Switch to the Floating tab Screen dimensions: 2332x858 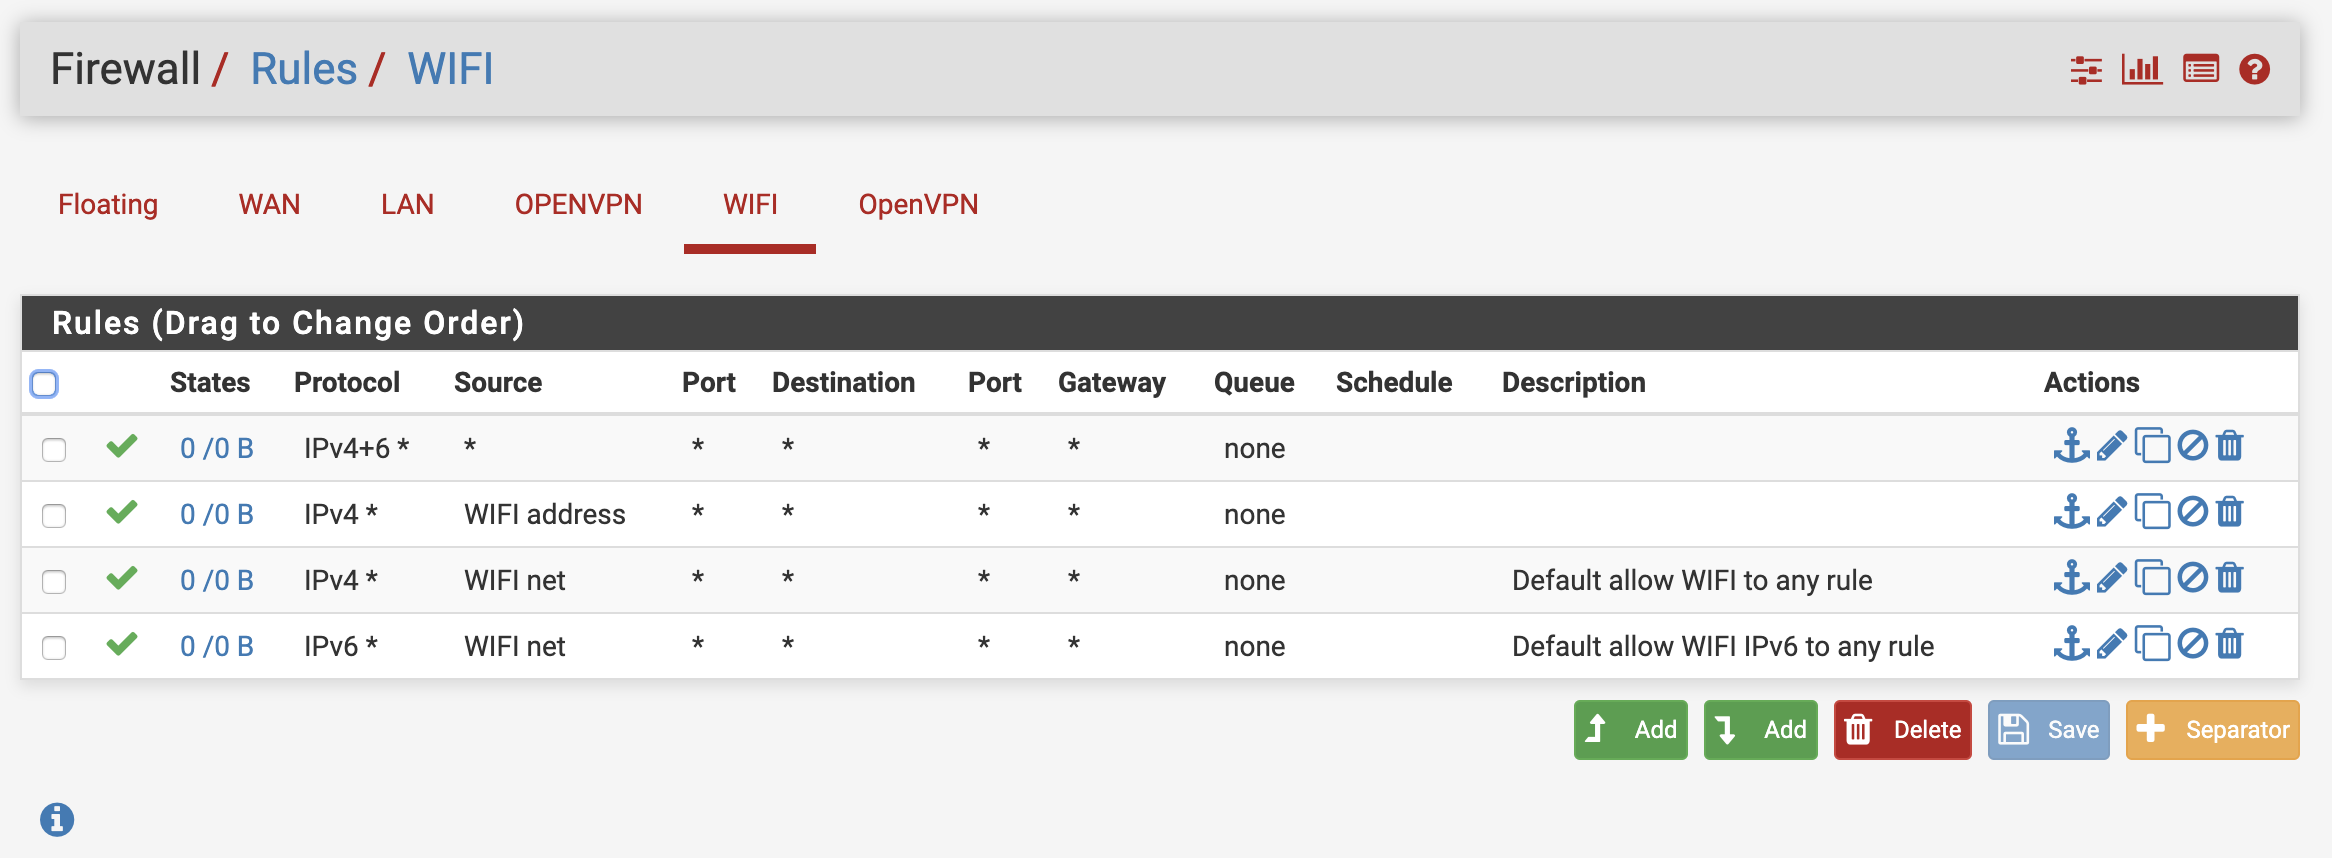tap(108, 205)
